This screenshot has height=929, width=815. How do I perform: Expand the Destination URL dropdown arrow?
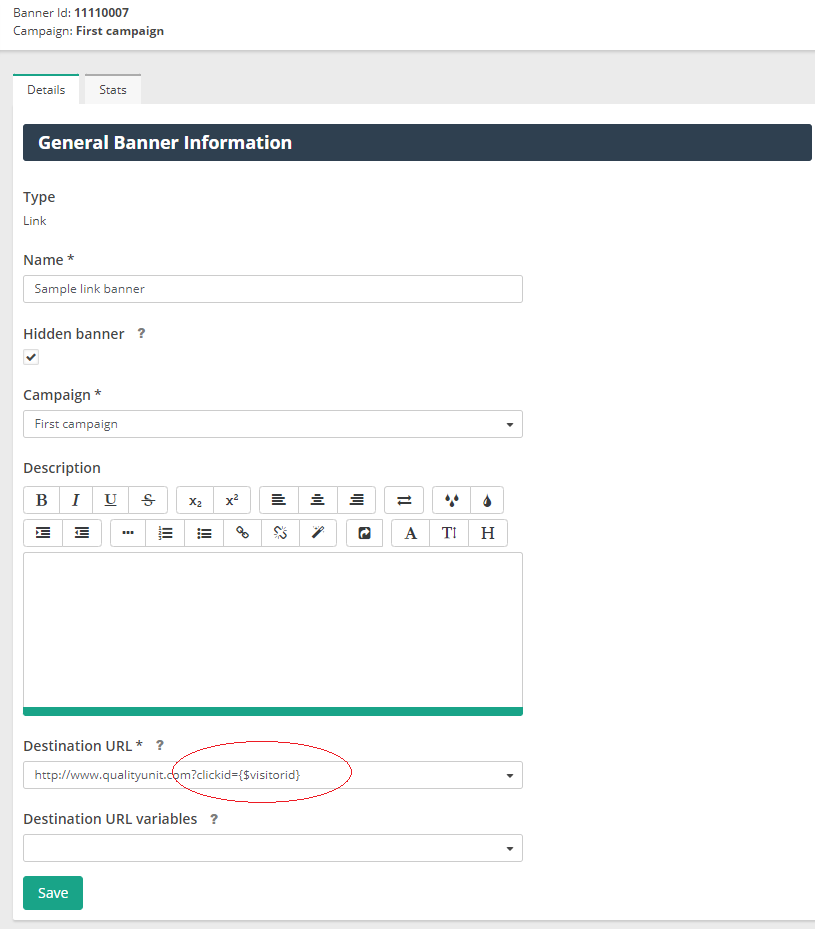(509, 775)
